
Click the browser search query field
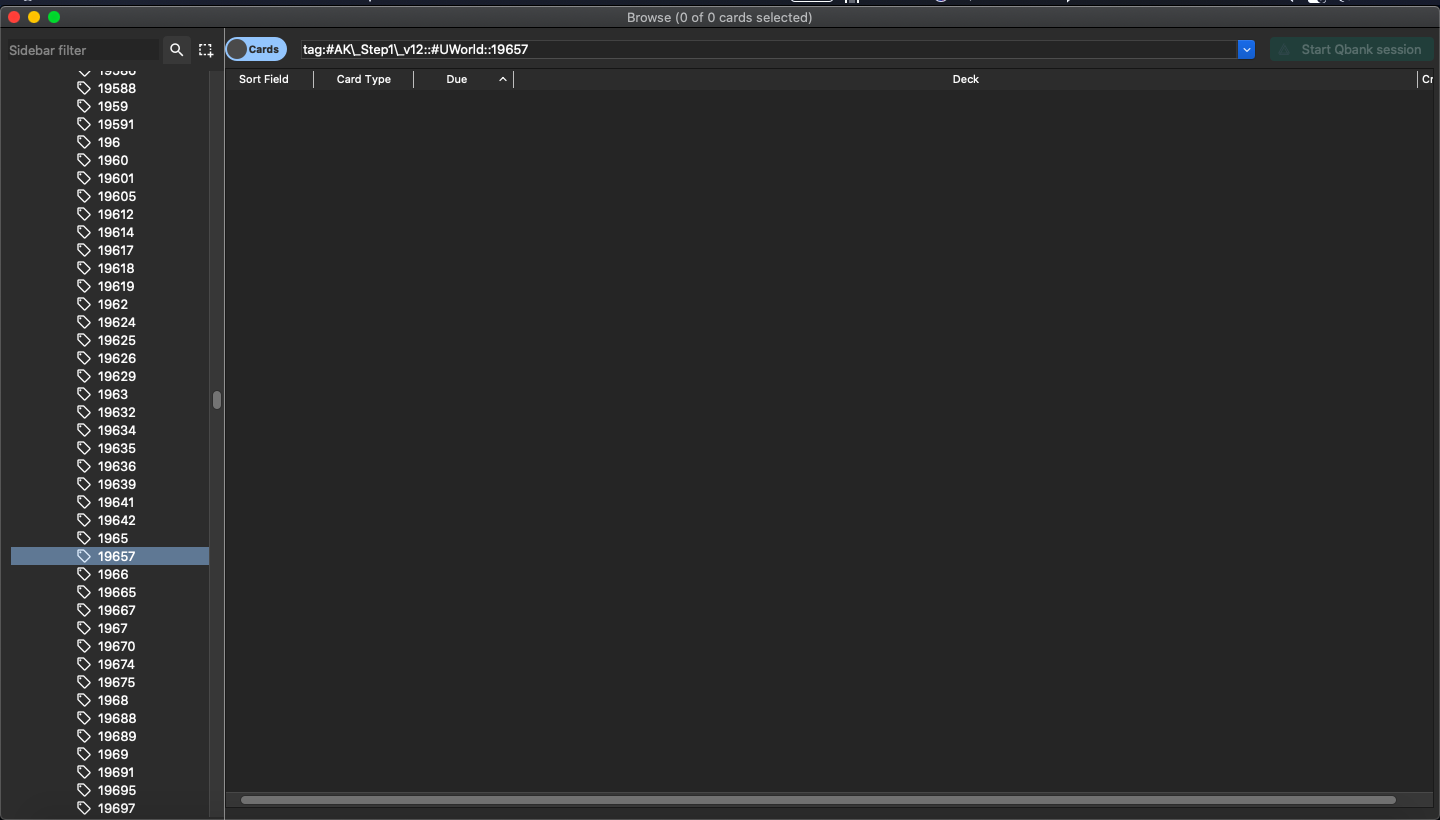coord(768,49)
